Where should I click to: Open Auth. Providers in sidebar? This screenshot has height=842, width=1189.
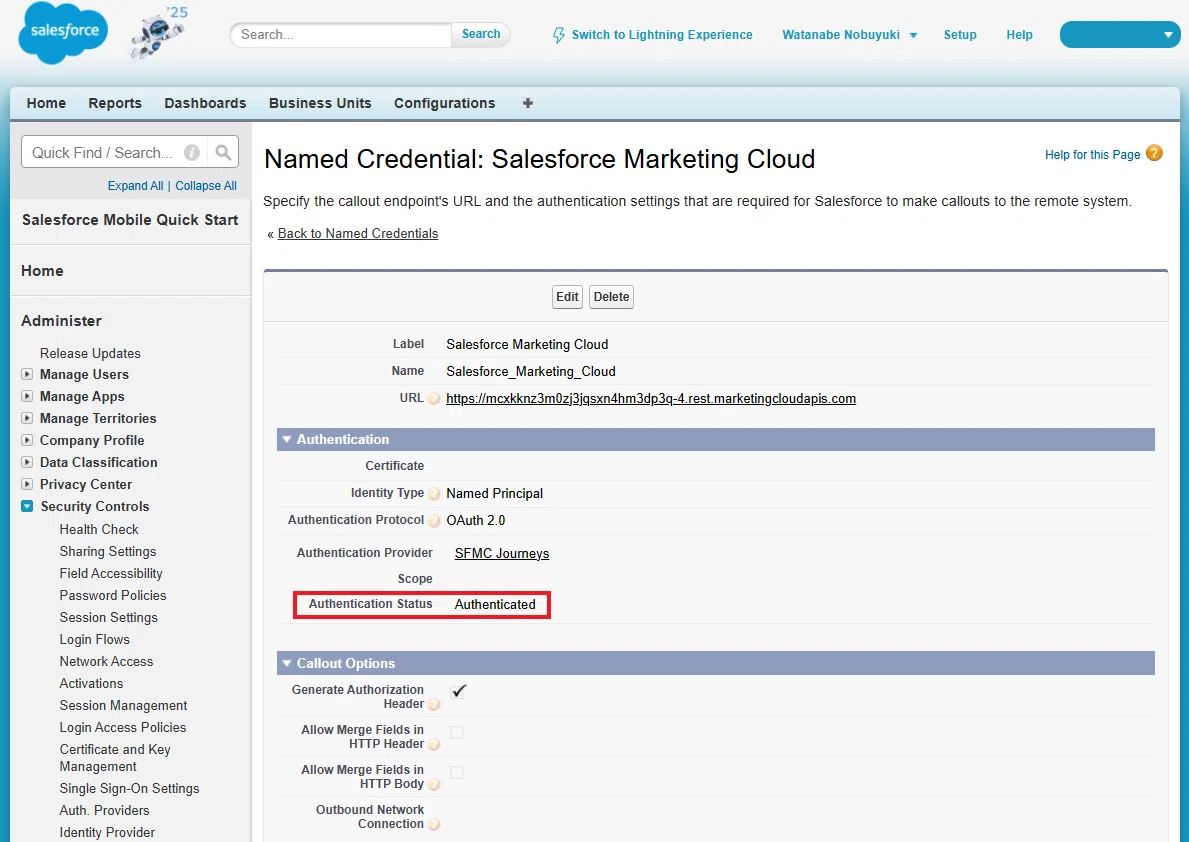[x=105, y=811]
